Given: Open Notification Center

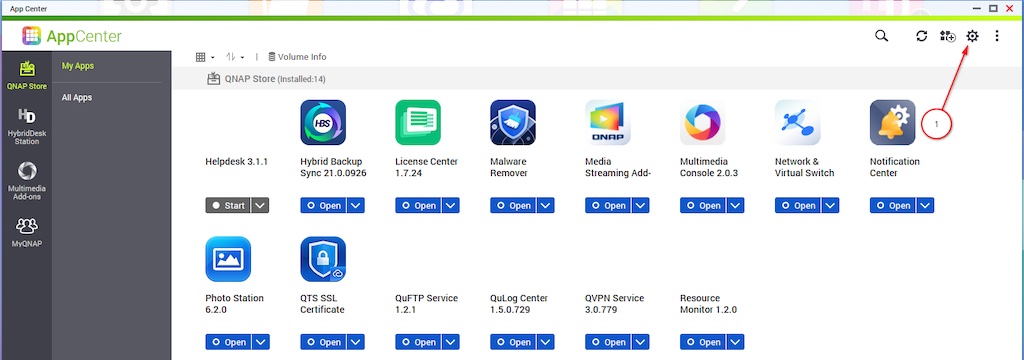Looking at the screenshot, I should tap(892, 205).
